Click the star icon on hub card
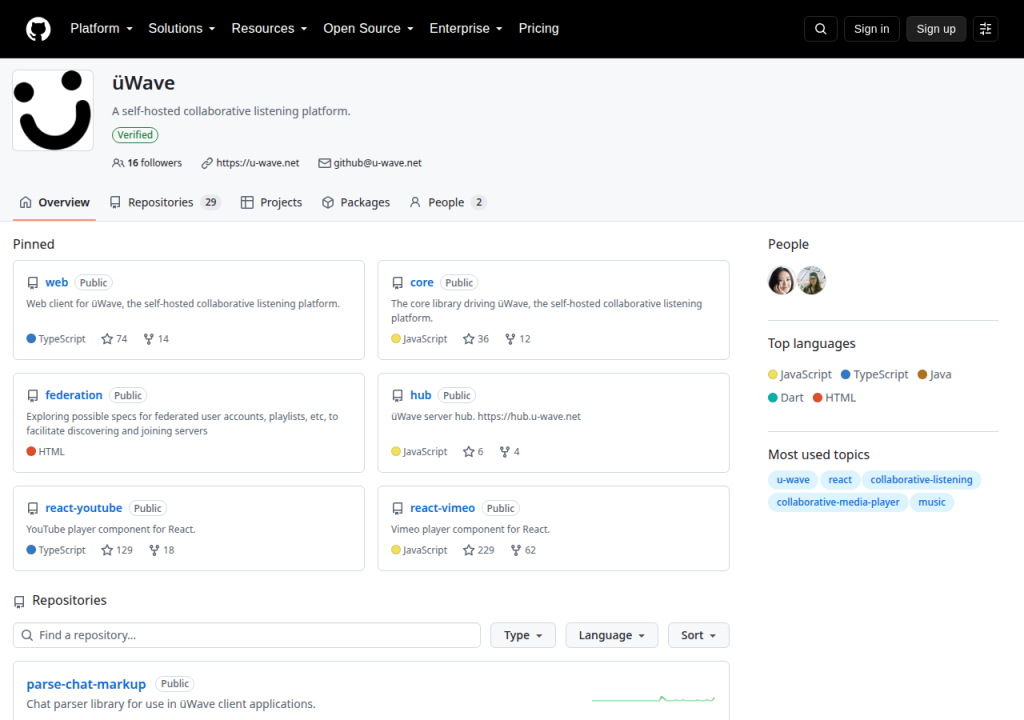The height and width of the screenshot is (720, 1024). pos(468,451)
